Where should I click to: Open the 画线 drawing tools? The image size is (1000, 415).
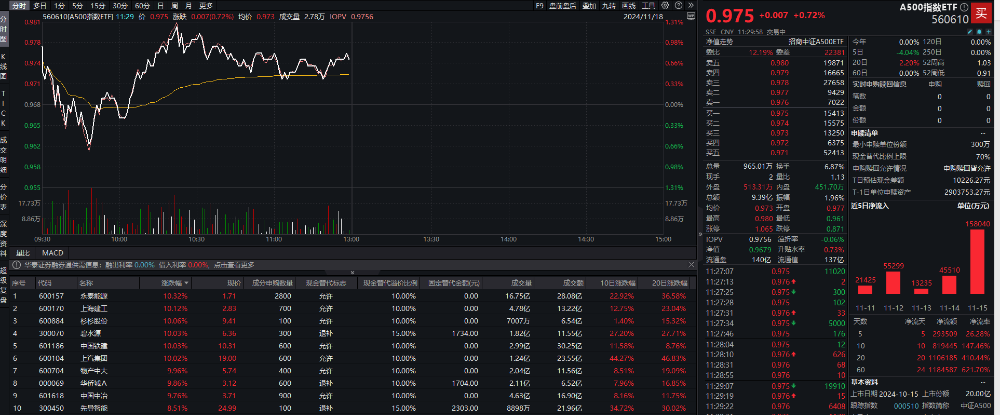[x=628, y=5]
